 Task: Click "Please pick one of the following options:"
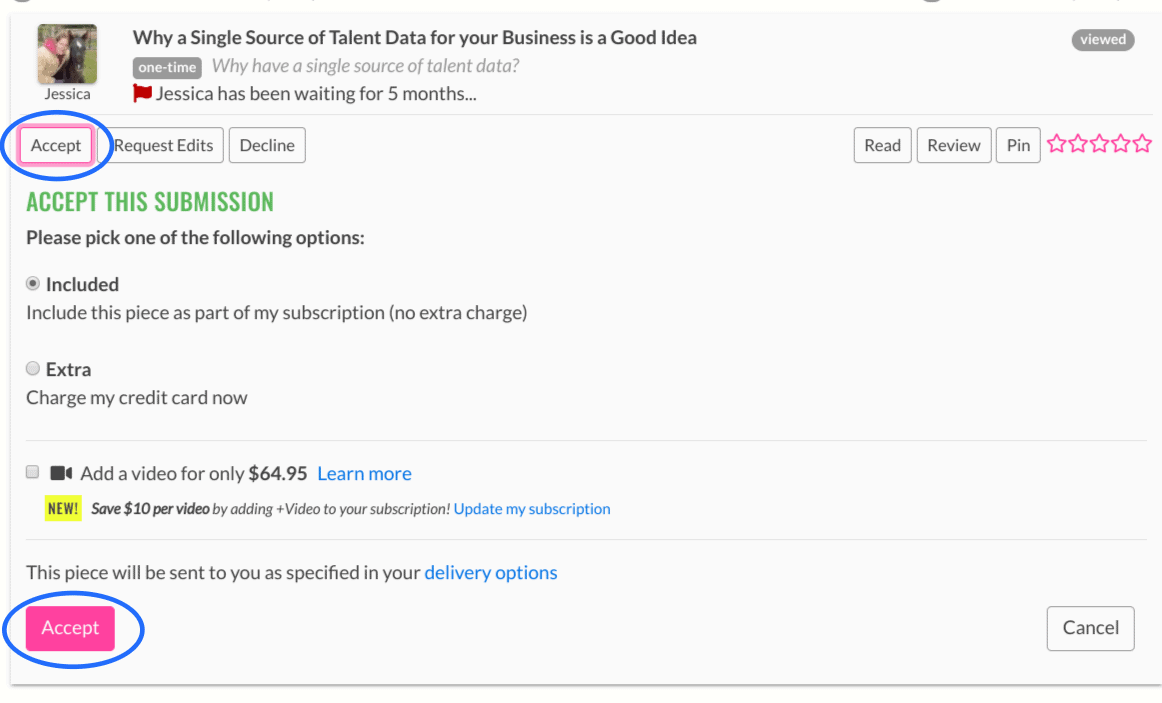196,238
